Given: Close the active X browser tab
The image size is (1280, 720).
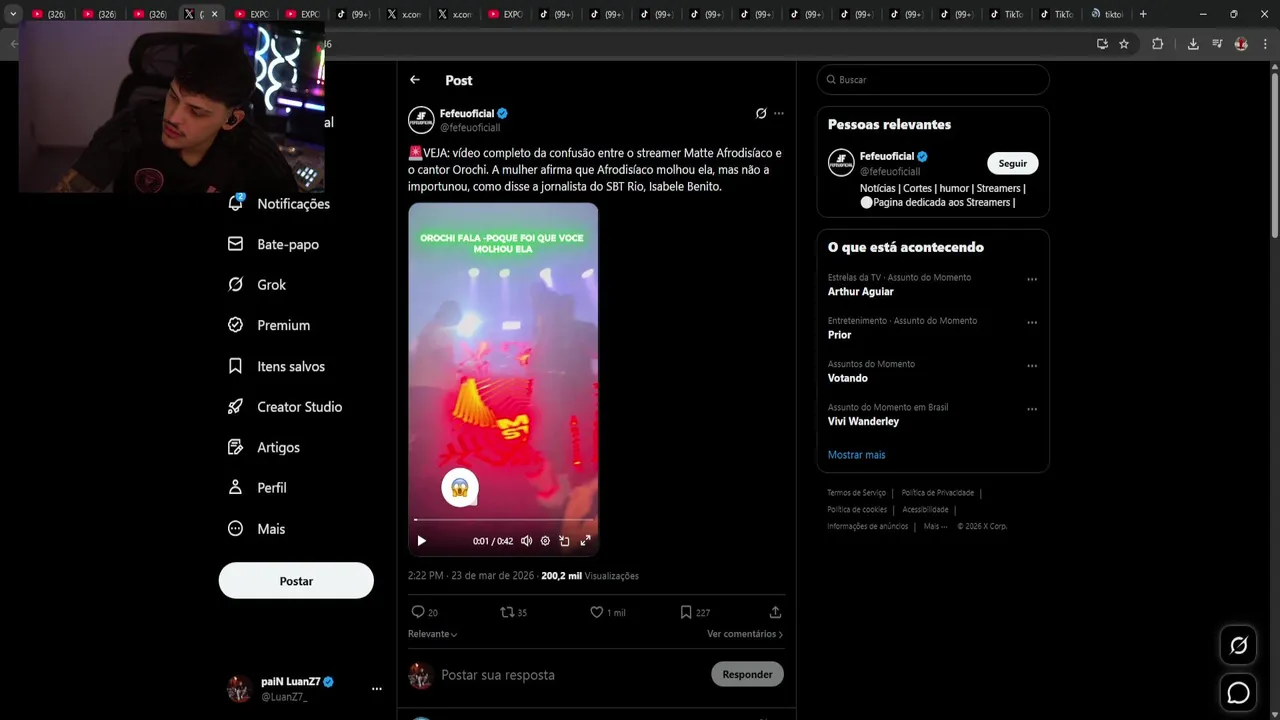Looking at the screenshot, I should pos(214,14).
